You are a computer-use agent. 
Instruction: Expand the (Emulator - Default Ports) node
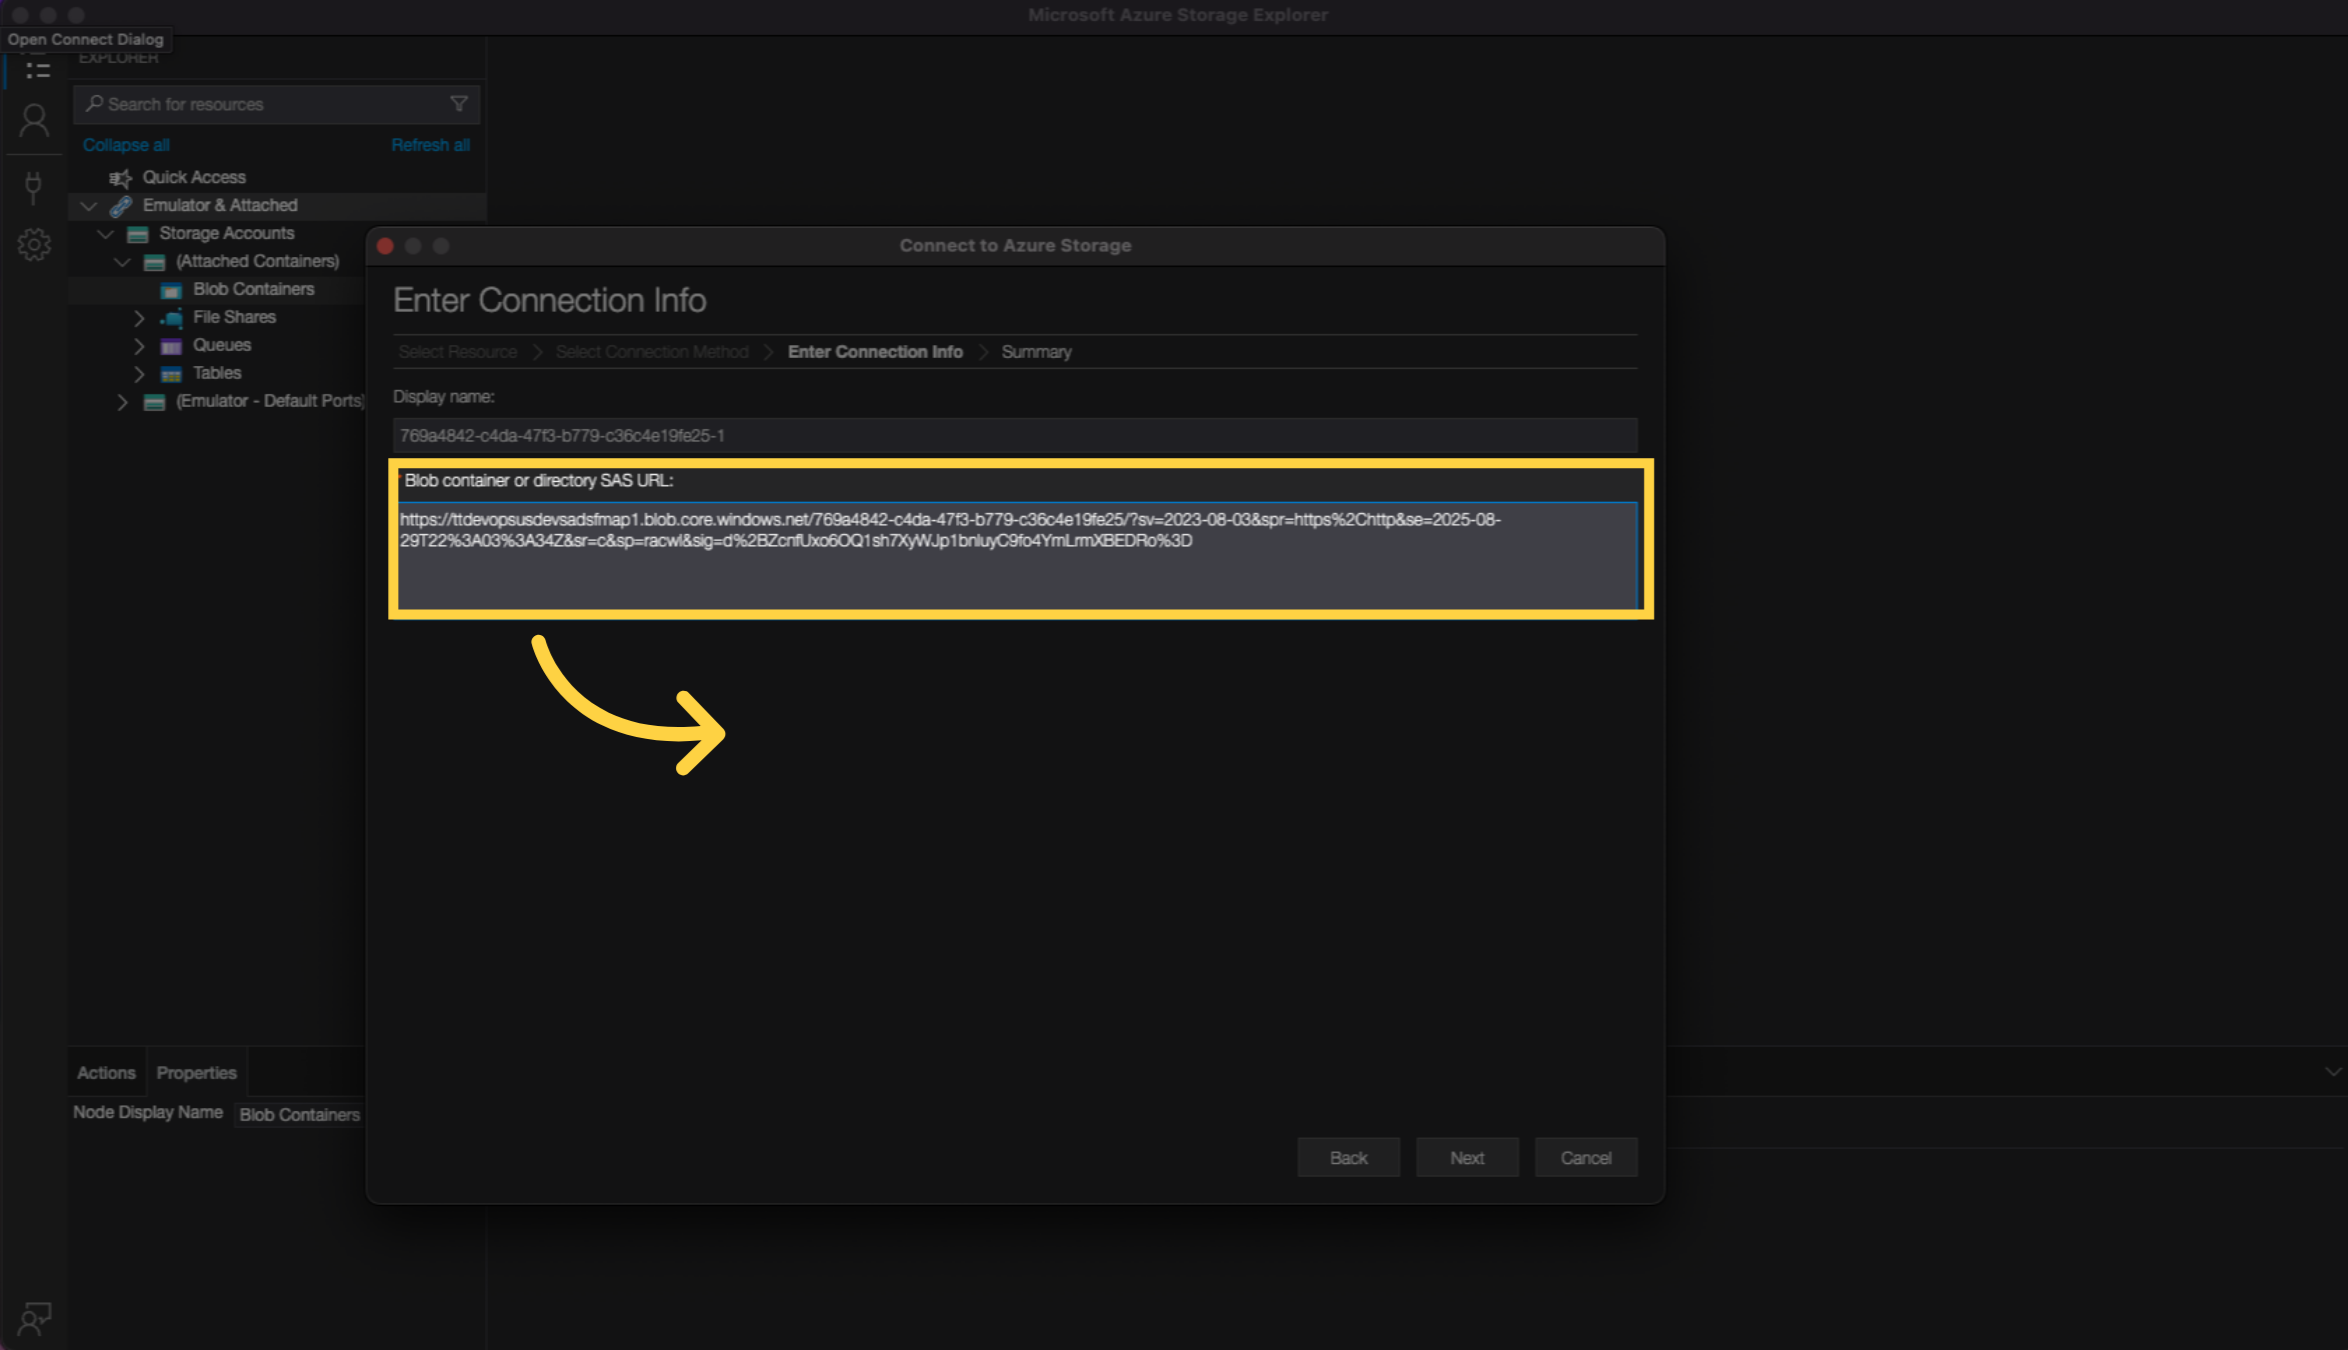click(x=122, y=402)
